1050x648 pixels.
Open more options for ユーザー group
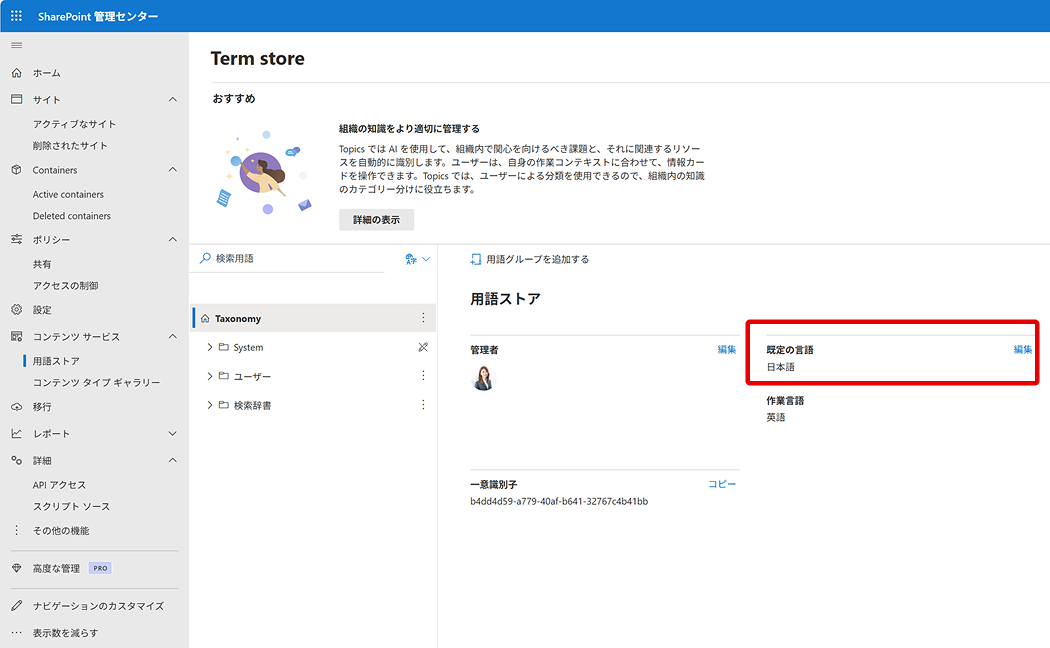[423, 376]
